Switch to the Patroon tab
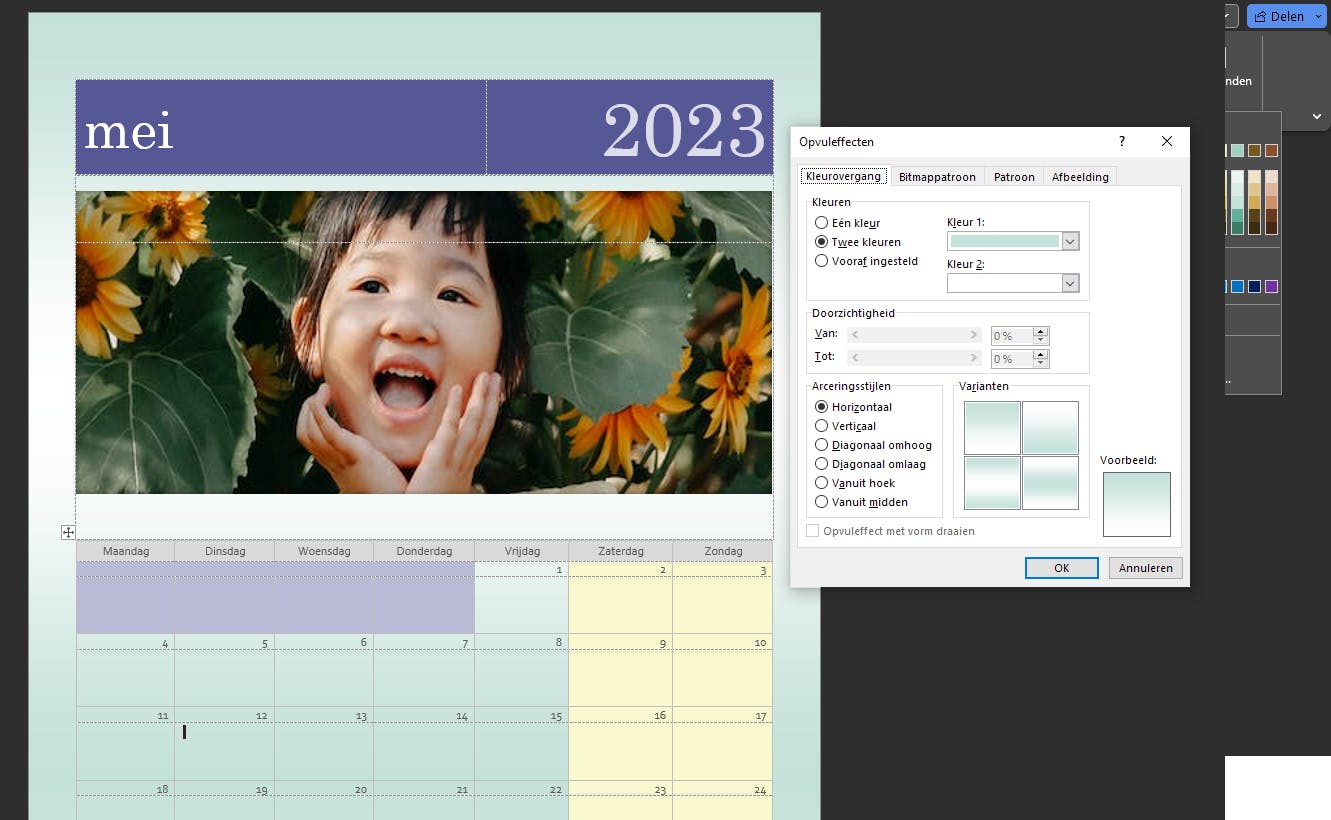The width and height of the screenshot is (1331, 820). [1014, 177]
